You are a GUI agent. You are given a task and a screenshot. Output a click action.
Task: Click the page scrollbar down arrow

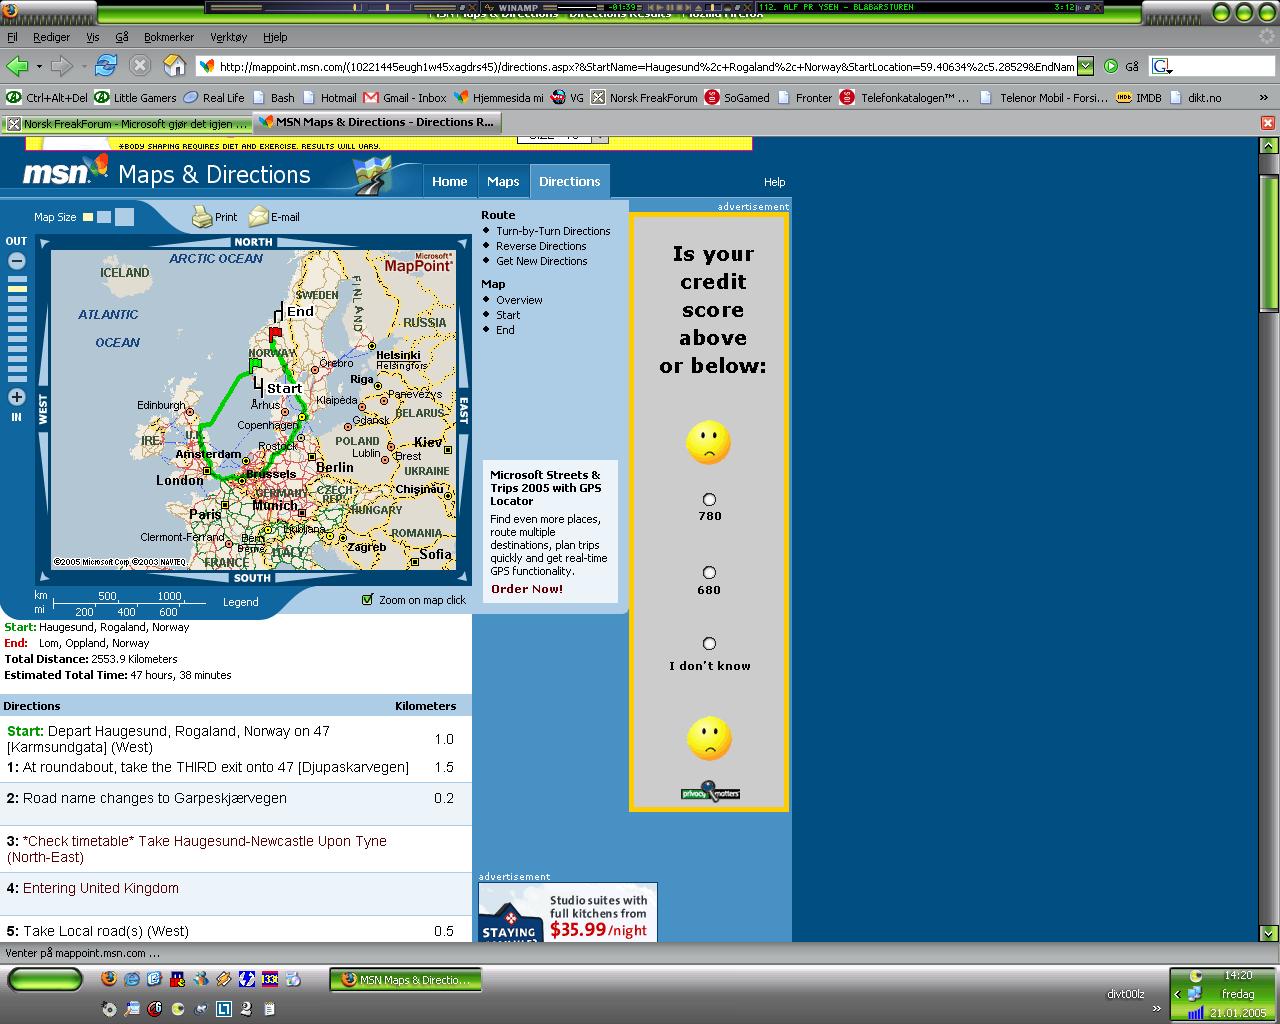coord(1268,934)
